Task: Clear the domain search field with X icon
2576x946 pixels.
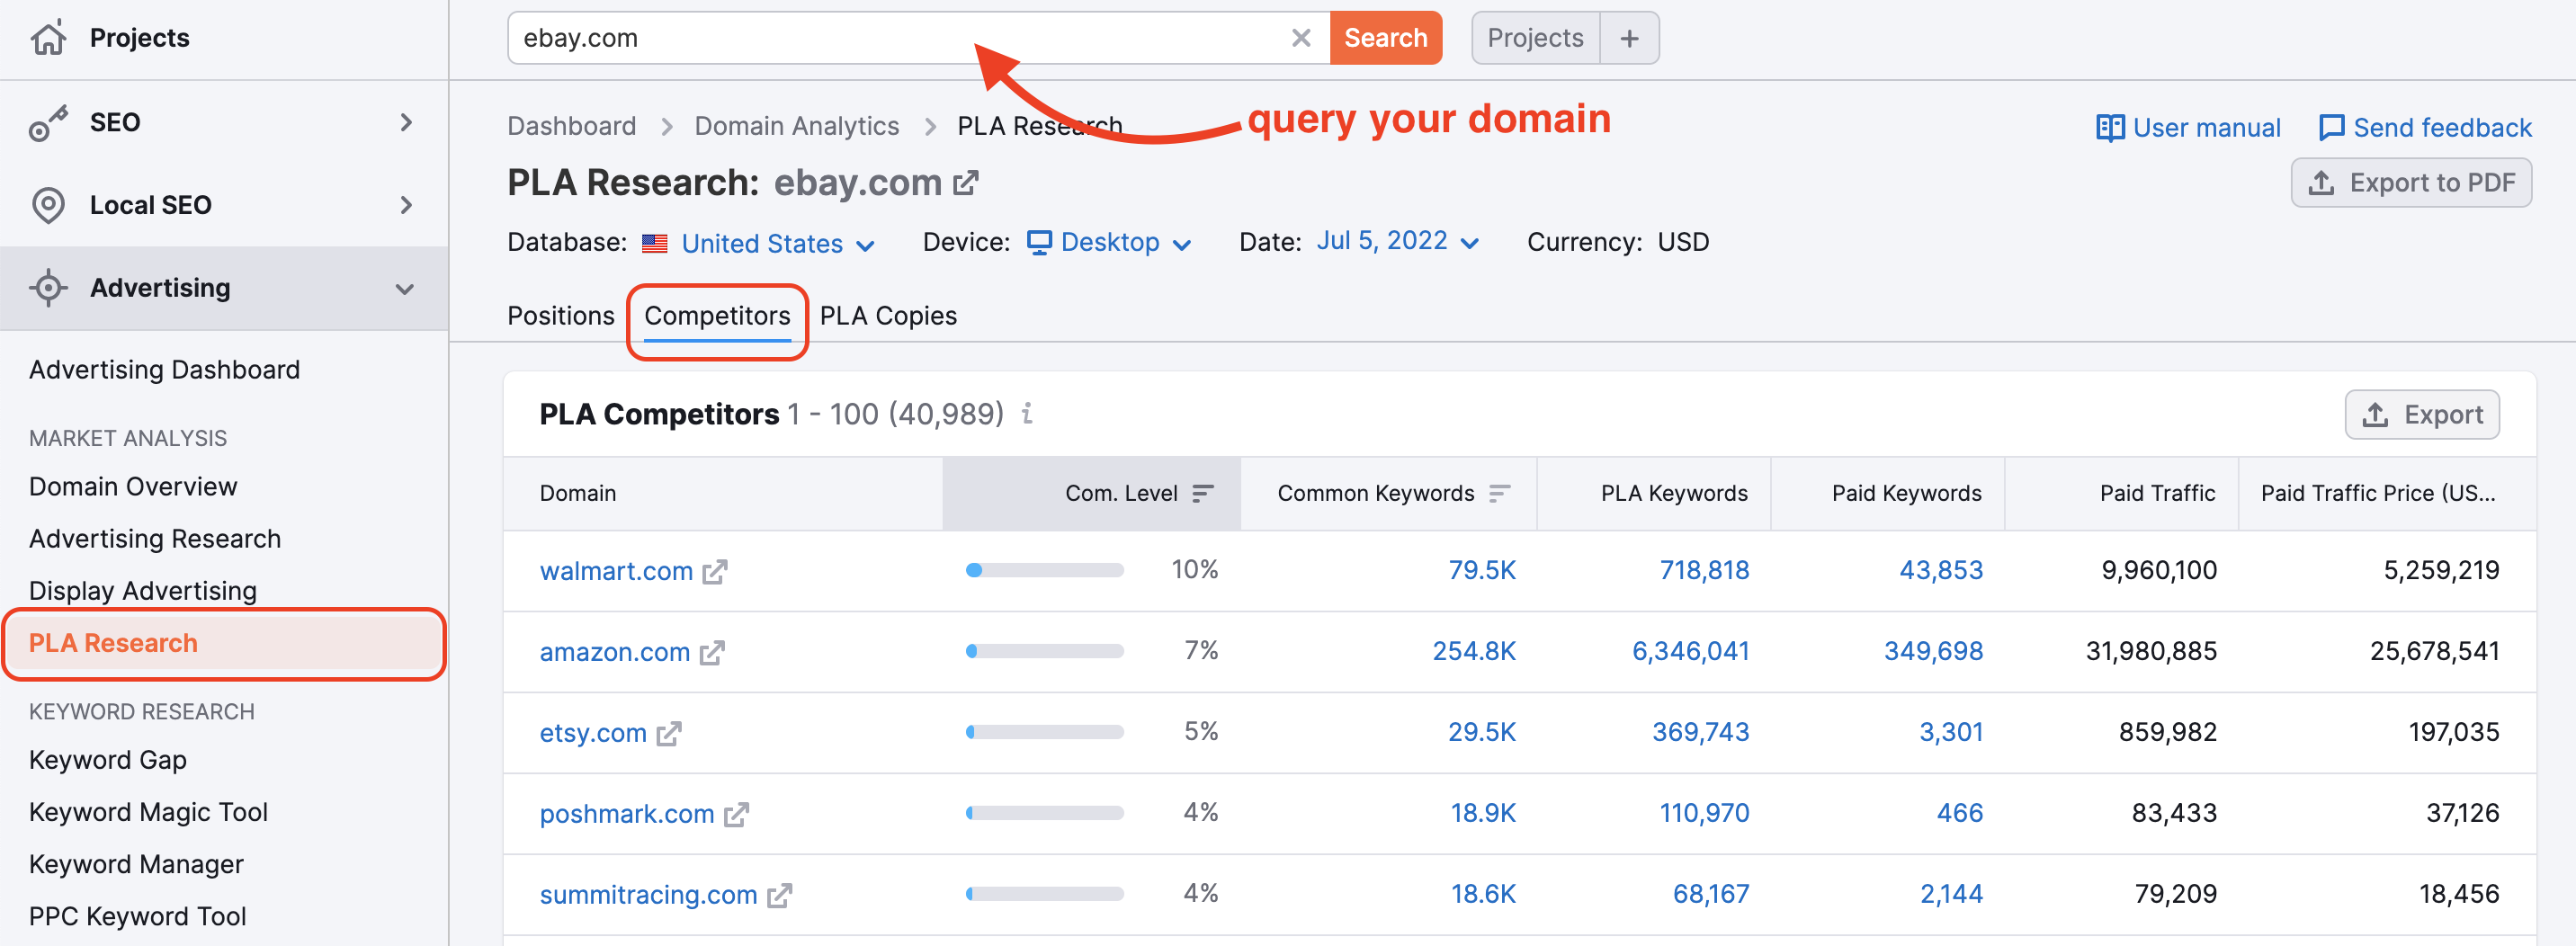Action: coord(1300,38)
